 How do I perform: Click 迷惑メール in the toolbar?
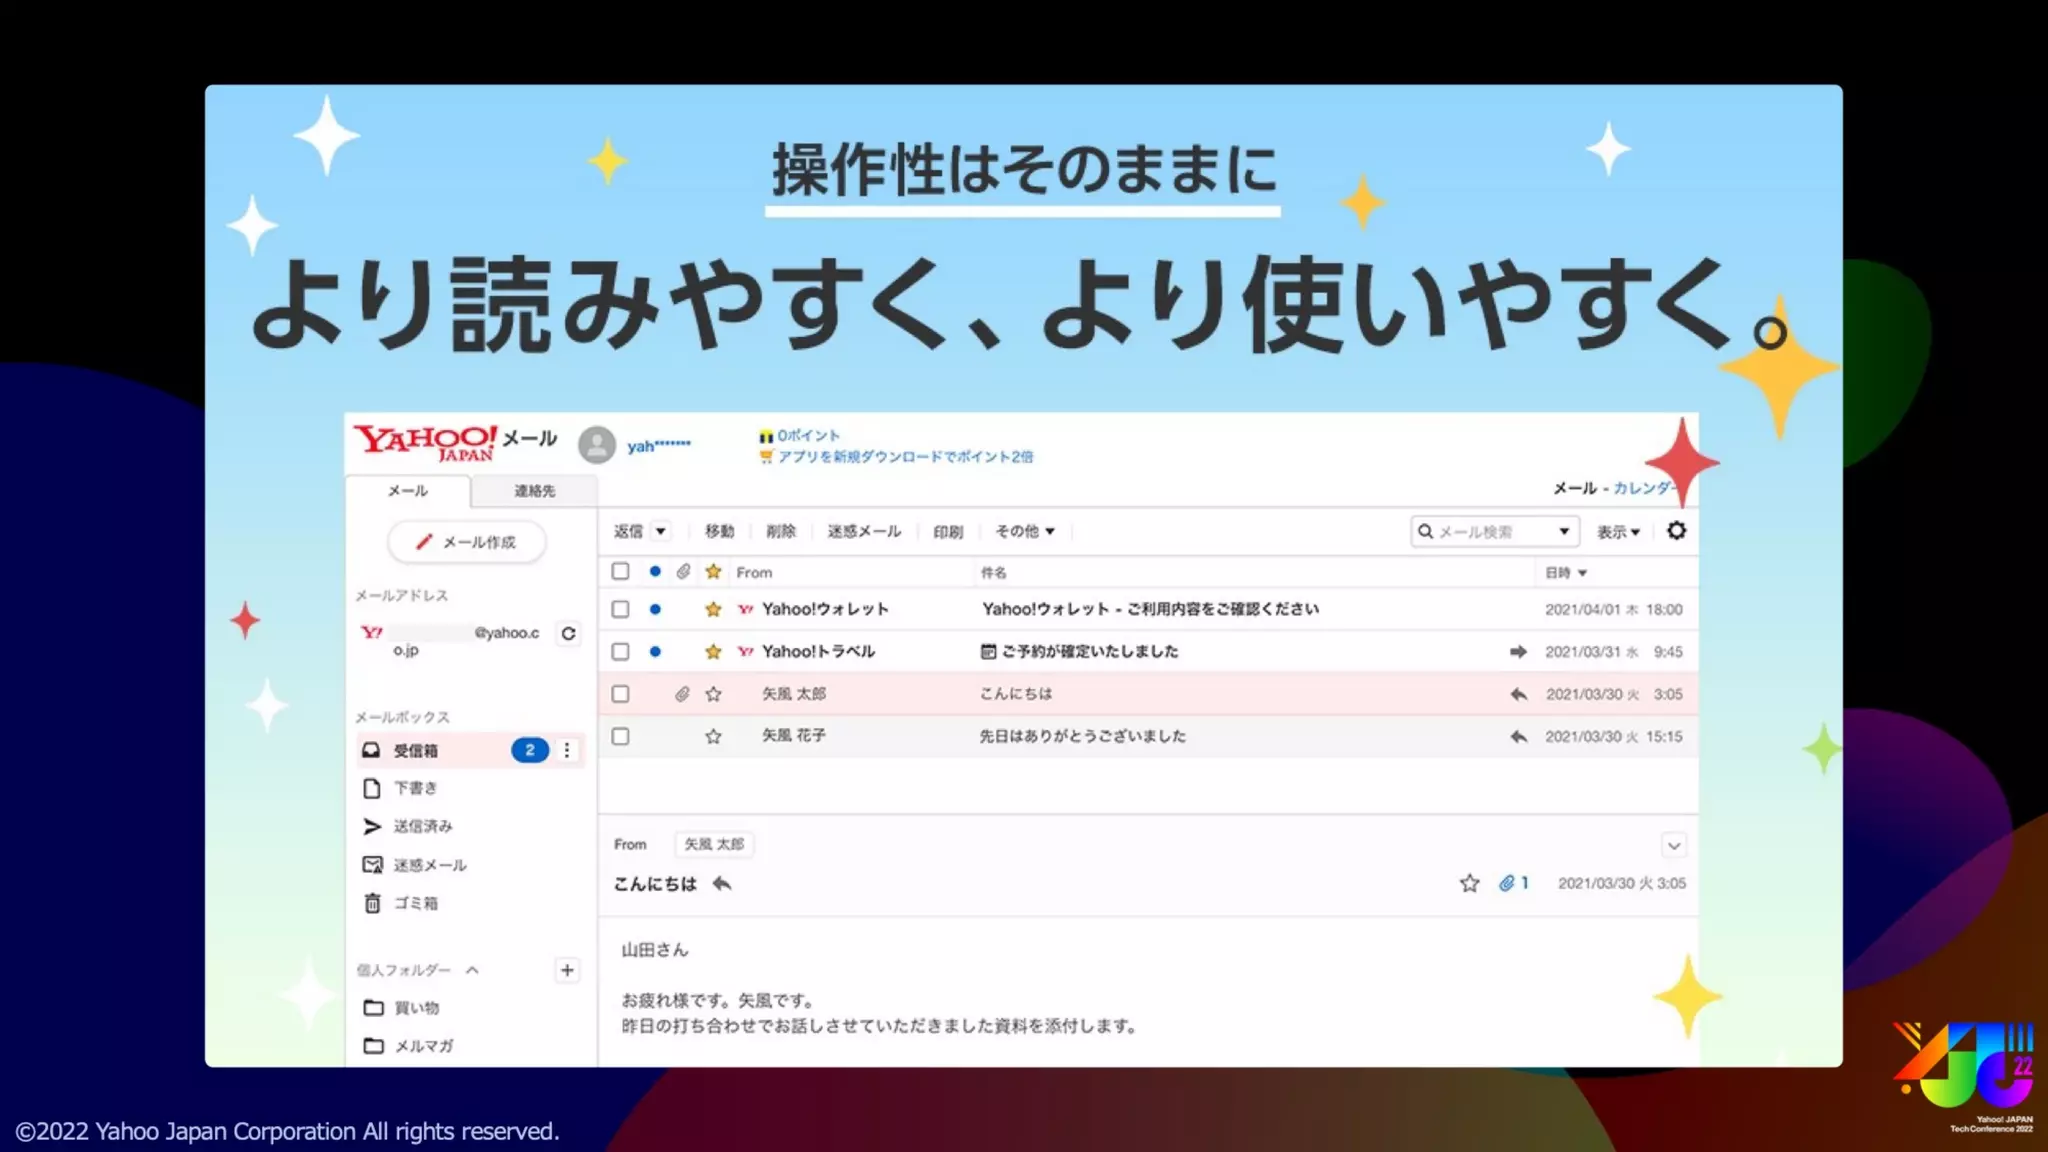coord(864,531)
